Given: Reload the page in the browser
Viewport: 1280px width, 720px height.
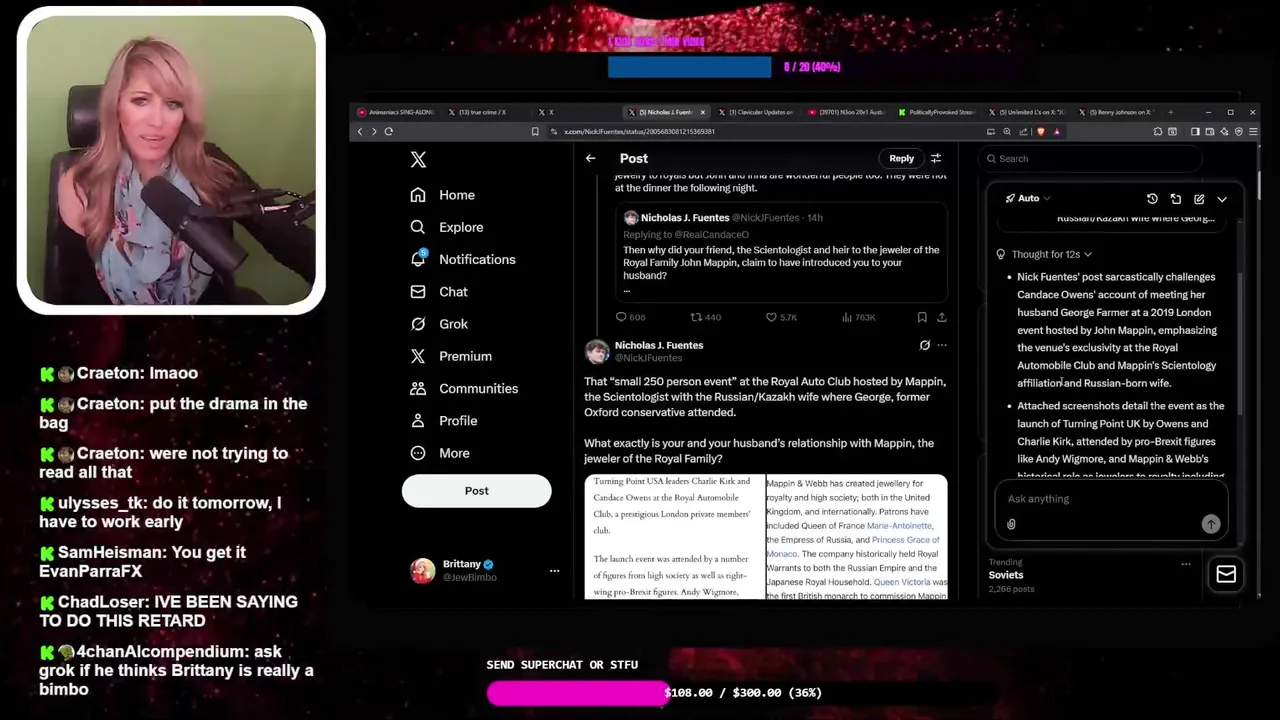Looking at the screenshot, I should [x=388, y=131].
